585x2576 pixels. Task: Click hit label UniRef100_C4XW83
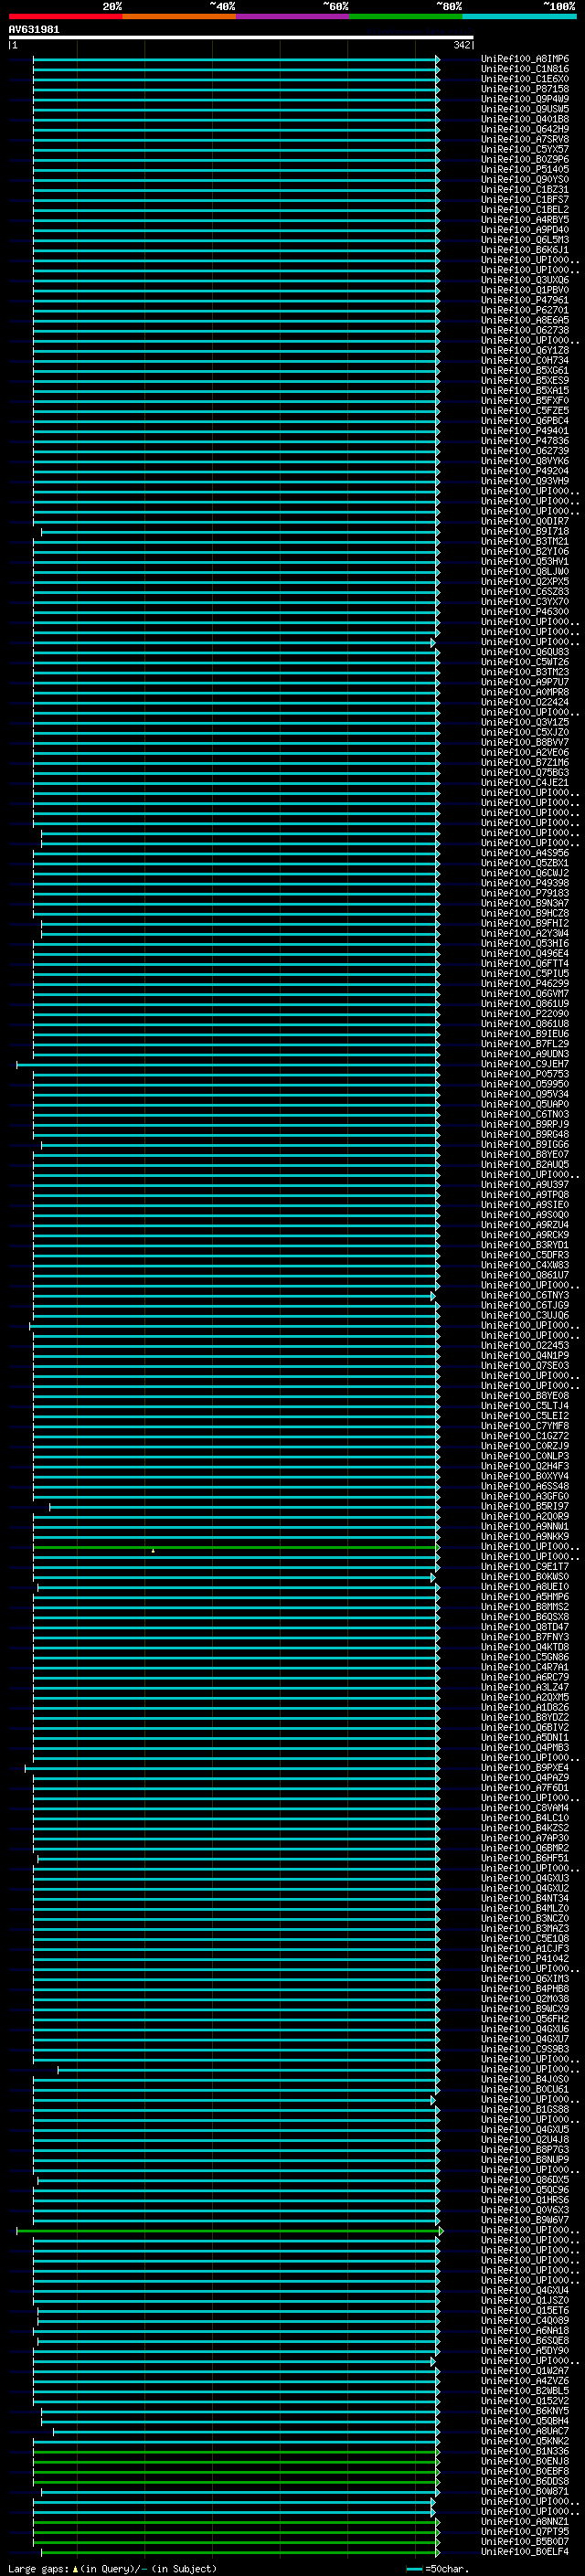coord(525,1265)
